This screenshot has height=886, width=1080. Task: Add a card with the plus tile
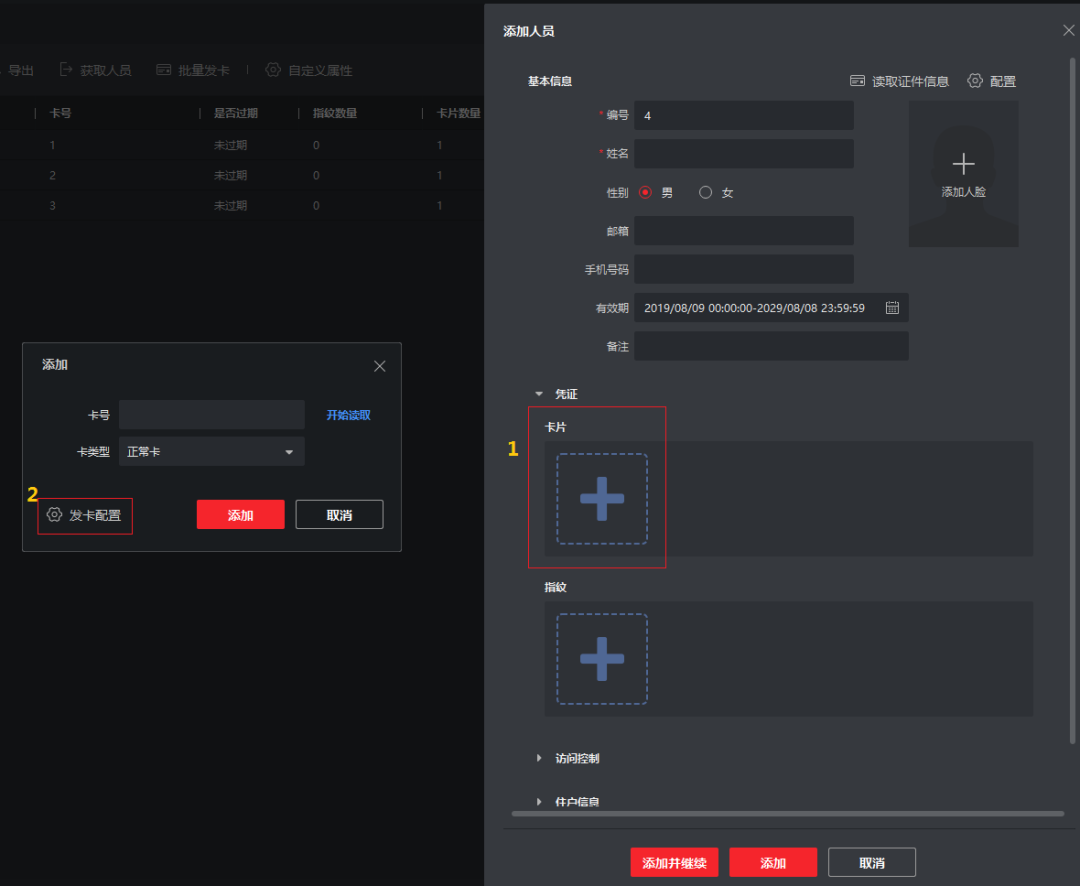pos(602,499)
